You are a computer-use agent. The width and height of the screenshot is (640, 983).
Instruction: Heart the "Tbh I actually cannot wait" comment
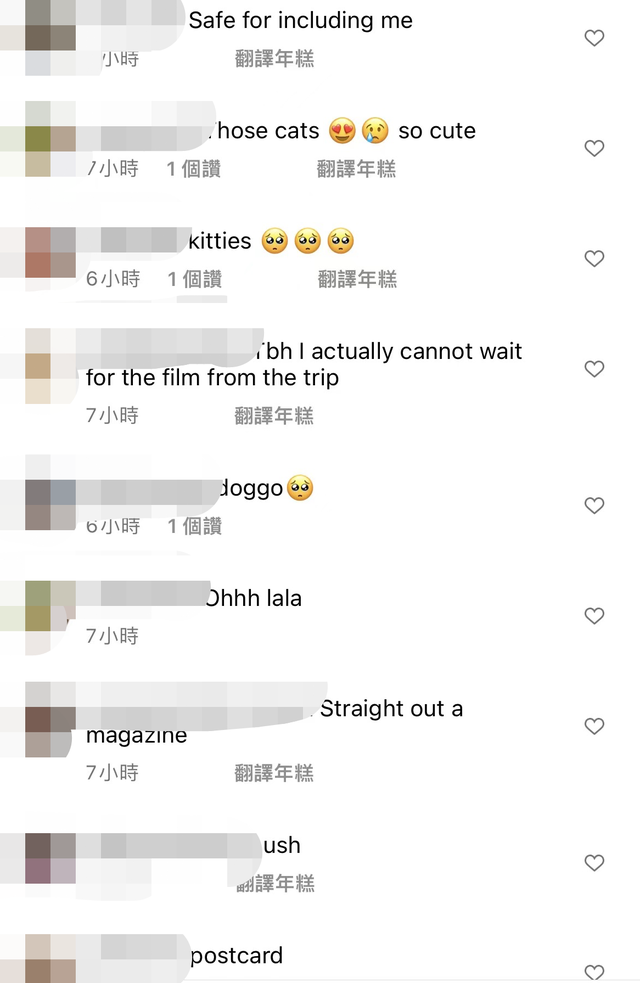594,369
